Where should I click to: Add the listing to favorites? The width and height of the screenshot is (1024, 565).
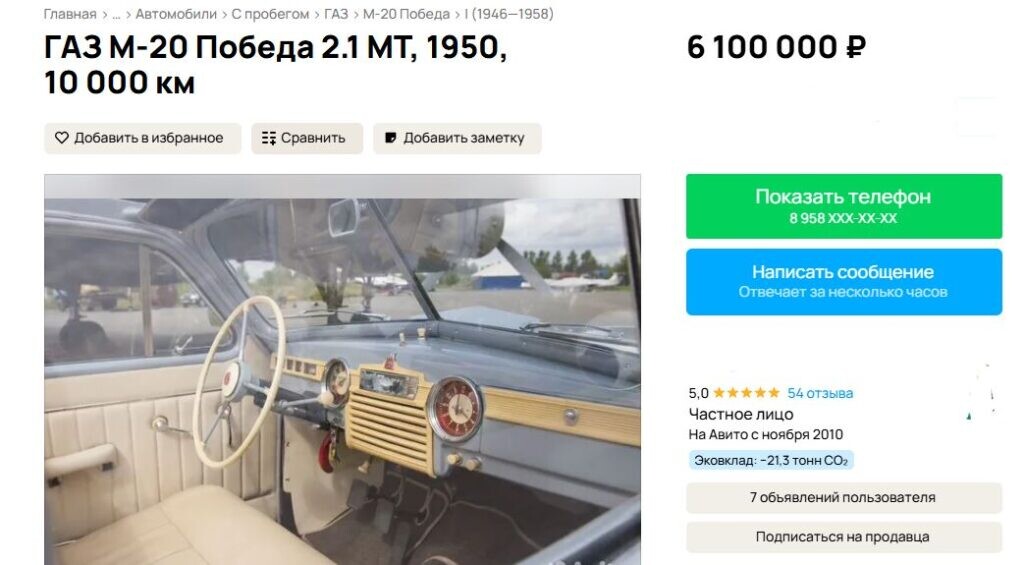click(x=142, y=138)
